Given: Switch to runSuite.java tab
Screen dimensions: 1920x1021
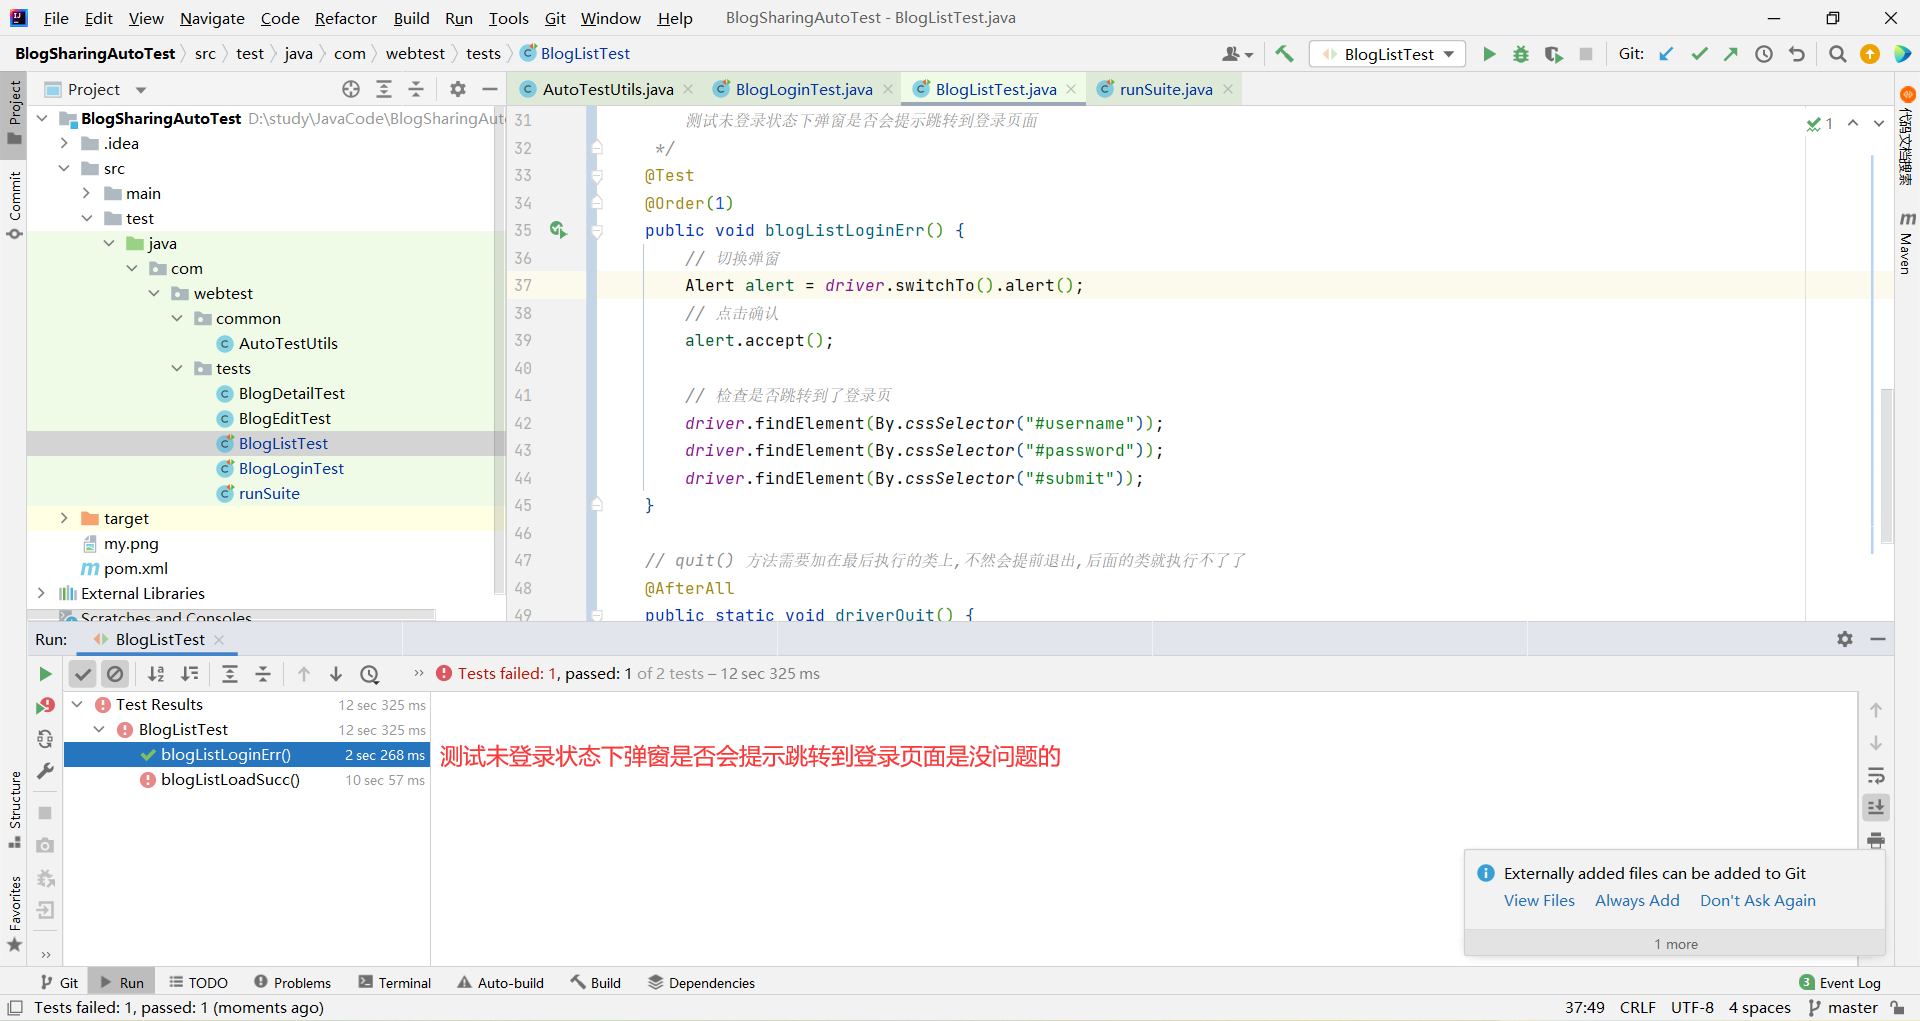Looking at the screenshot, I should tap(1165, 89).
